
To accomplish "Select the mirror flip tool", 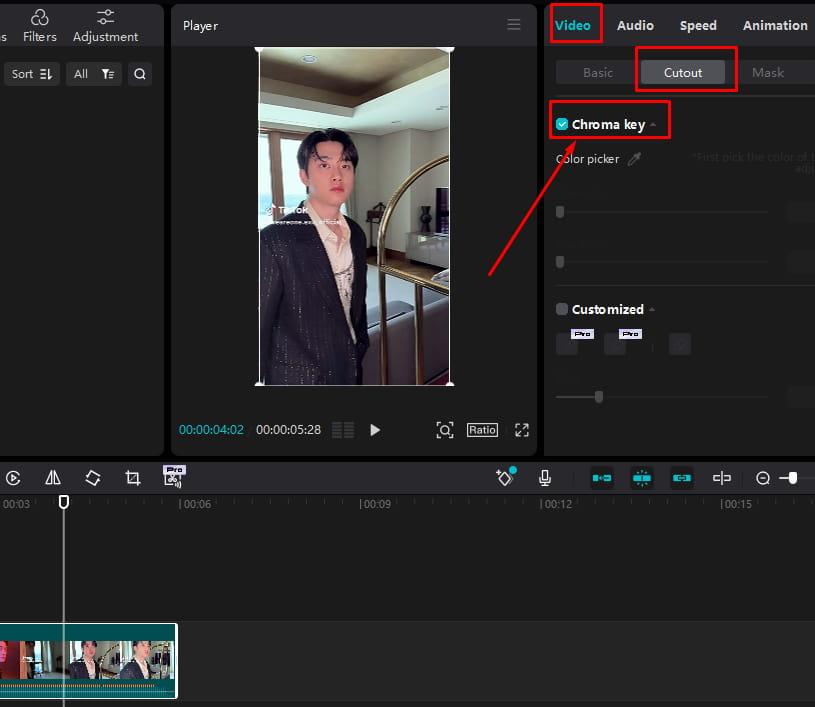I will 53,478.
